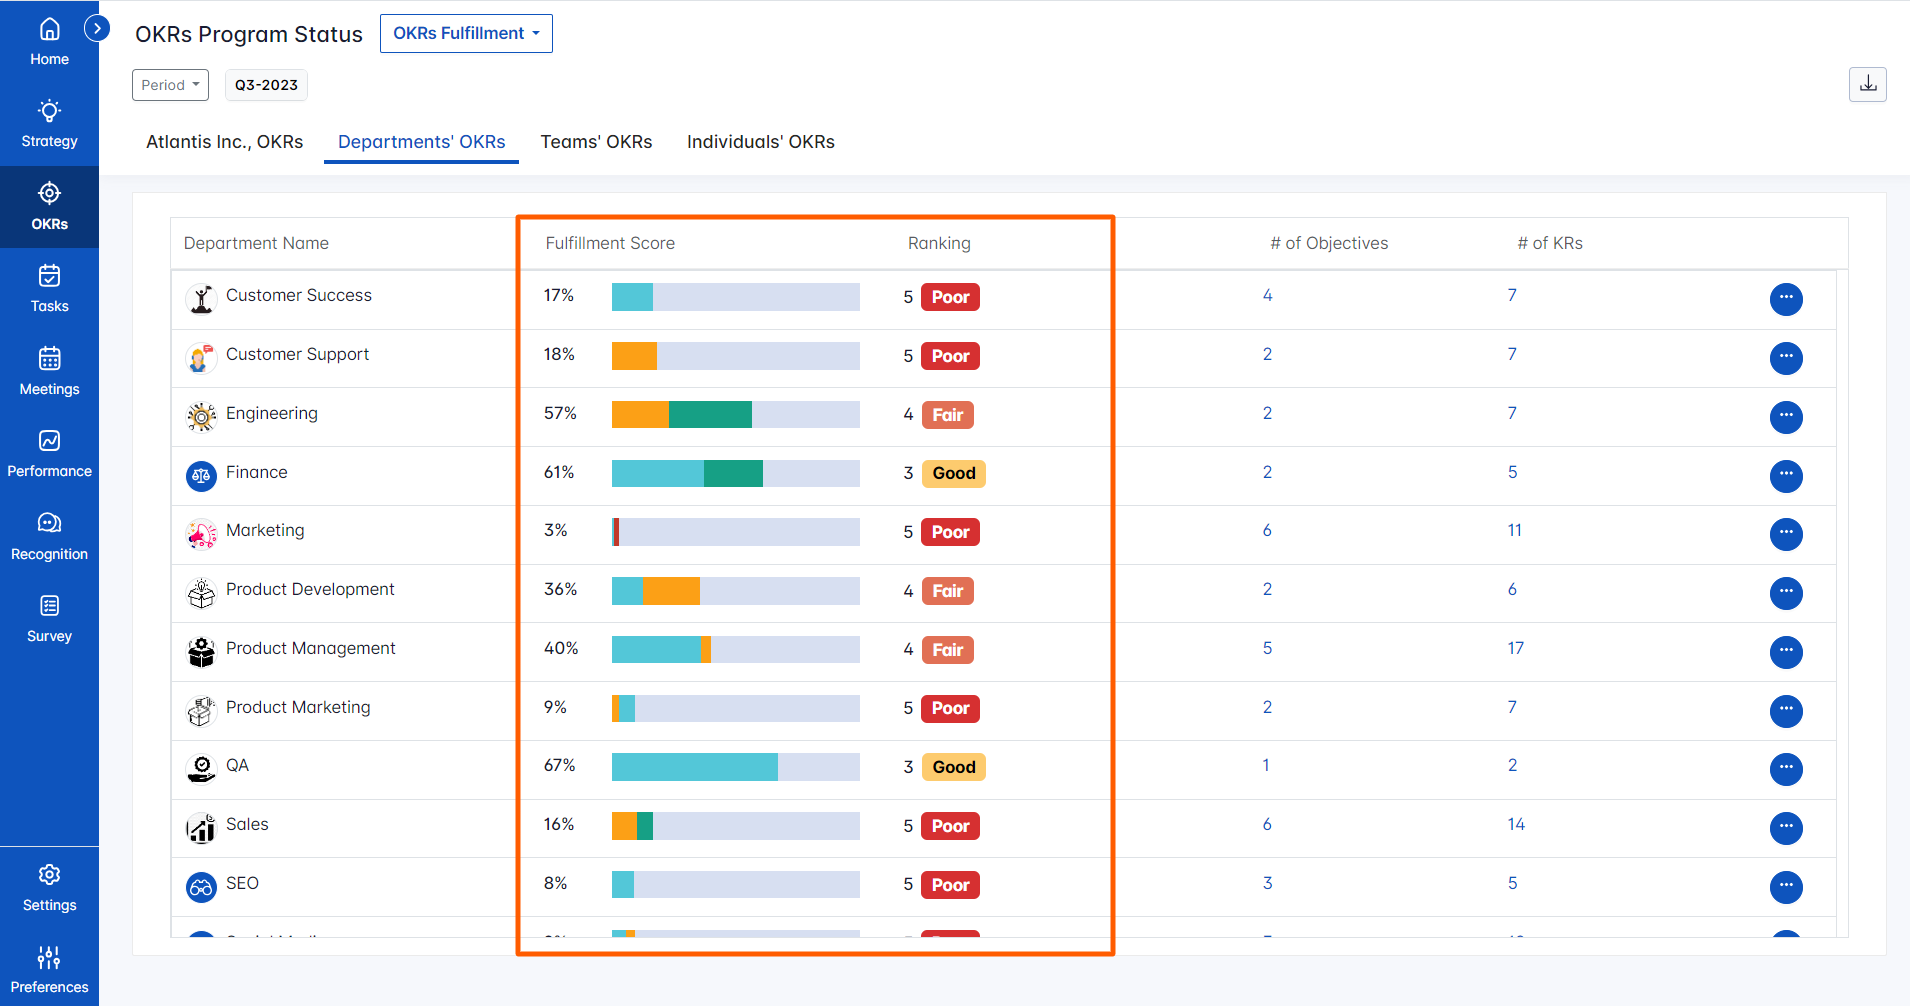Select the Atlantis Inc., OKRs tab
This screenshot has width=1910, height=1006.
[x=224, y=142]
